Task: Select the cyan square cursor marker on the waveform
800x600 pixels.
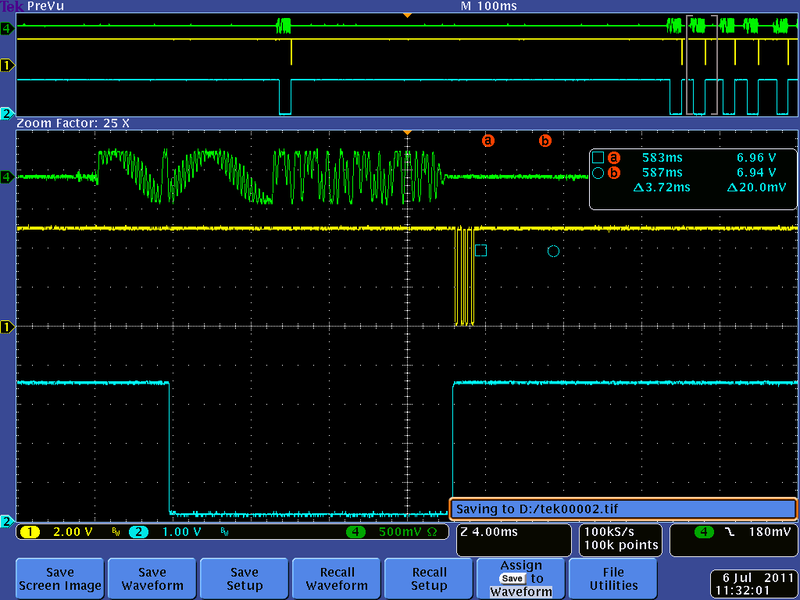Action: pos(481,251)
